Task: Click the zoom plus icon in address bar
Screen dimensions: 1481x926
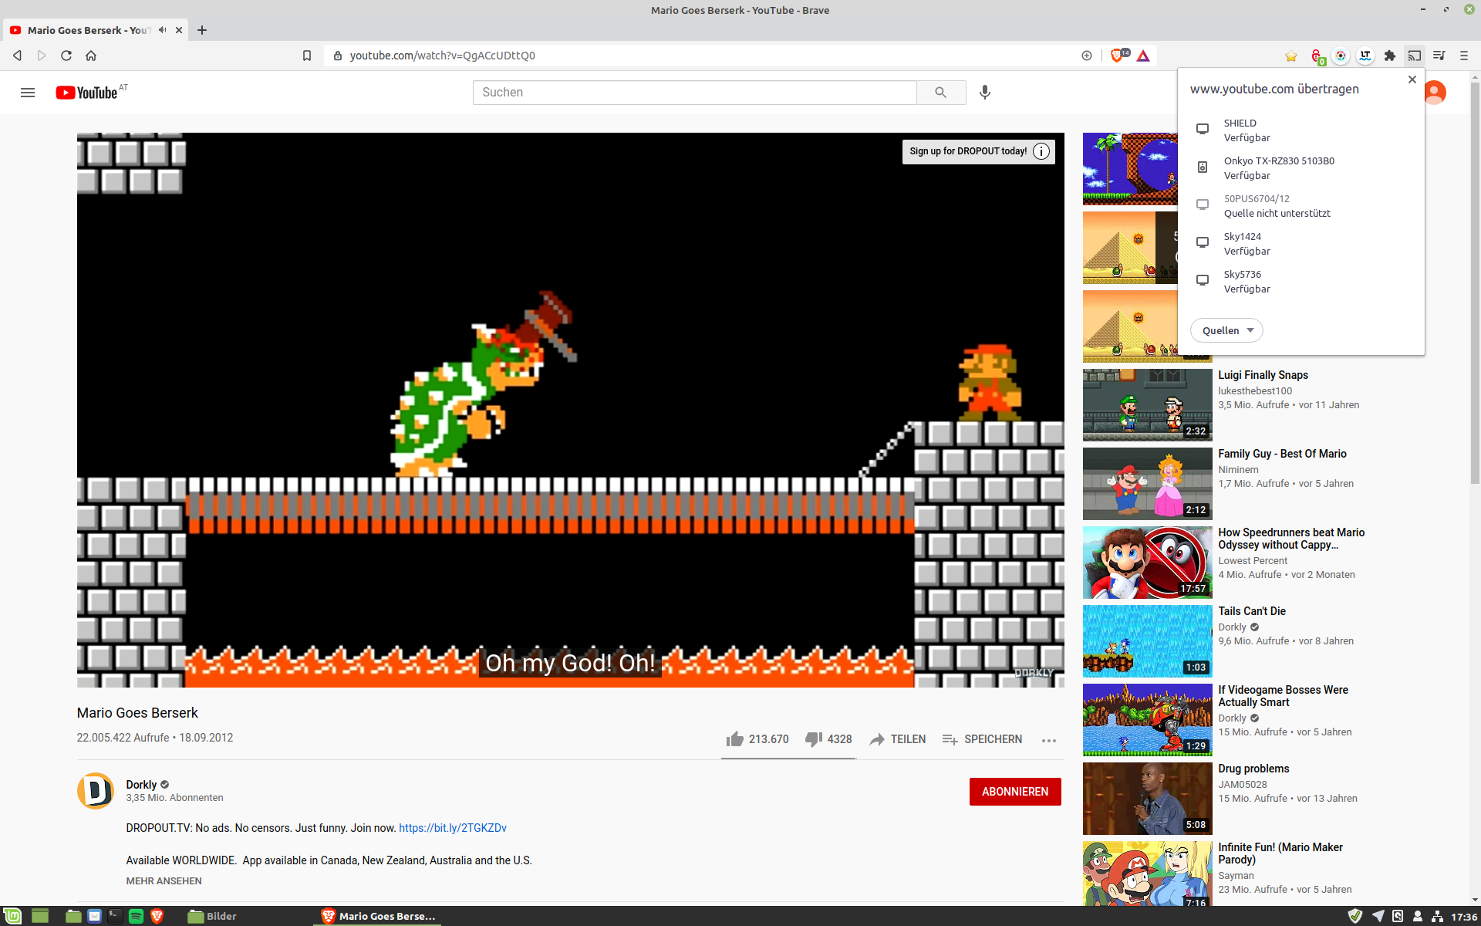Action: pyautogui.click(x=1087, y=55)
